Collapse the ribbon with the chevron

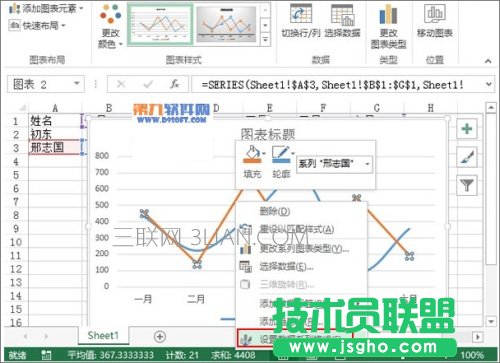pyautogui.click(x=488, y=61)
